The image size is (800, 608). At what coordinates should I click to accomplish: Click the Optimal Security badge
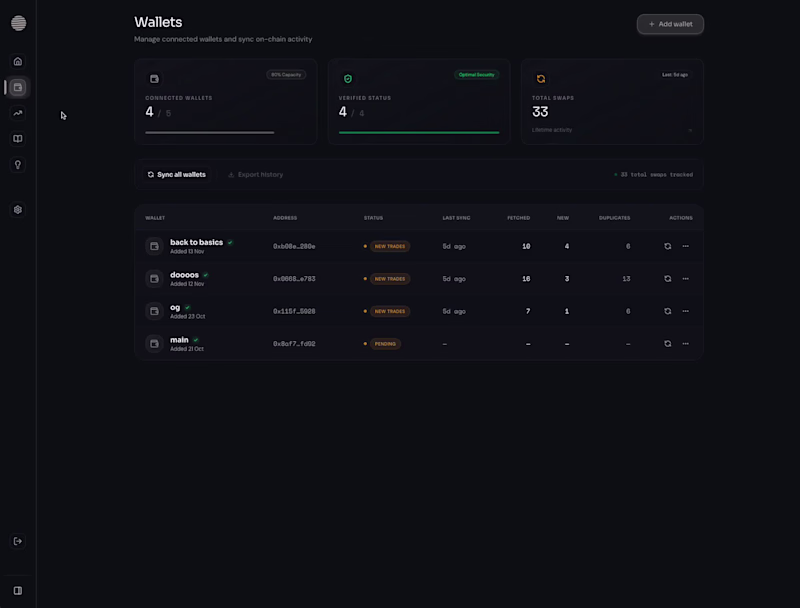coord(477,75)
